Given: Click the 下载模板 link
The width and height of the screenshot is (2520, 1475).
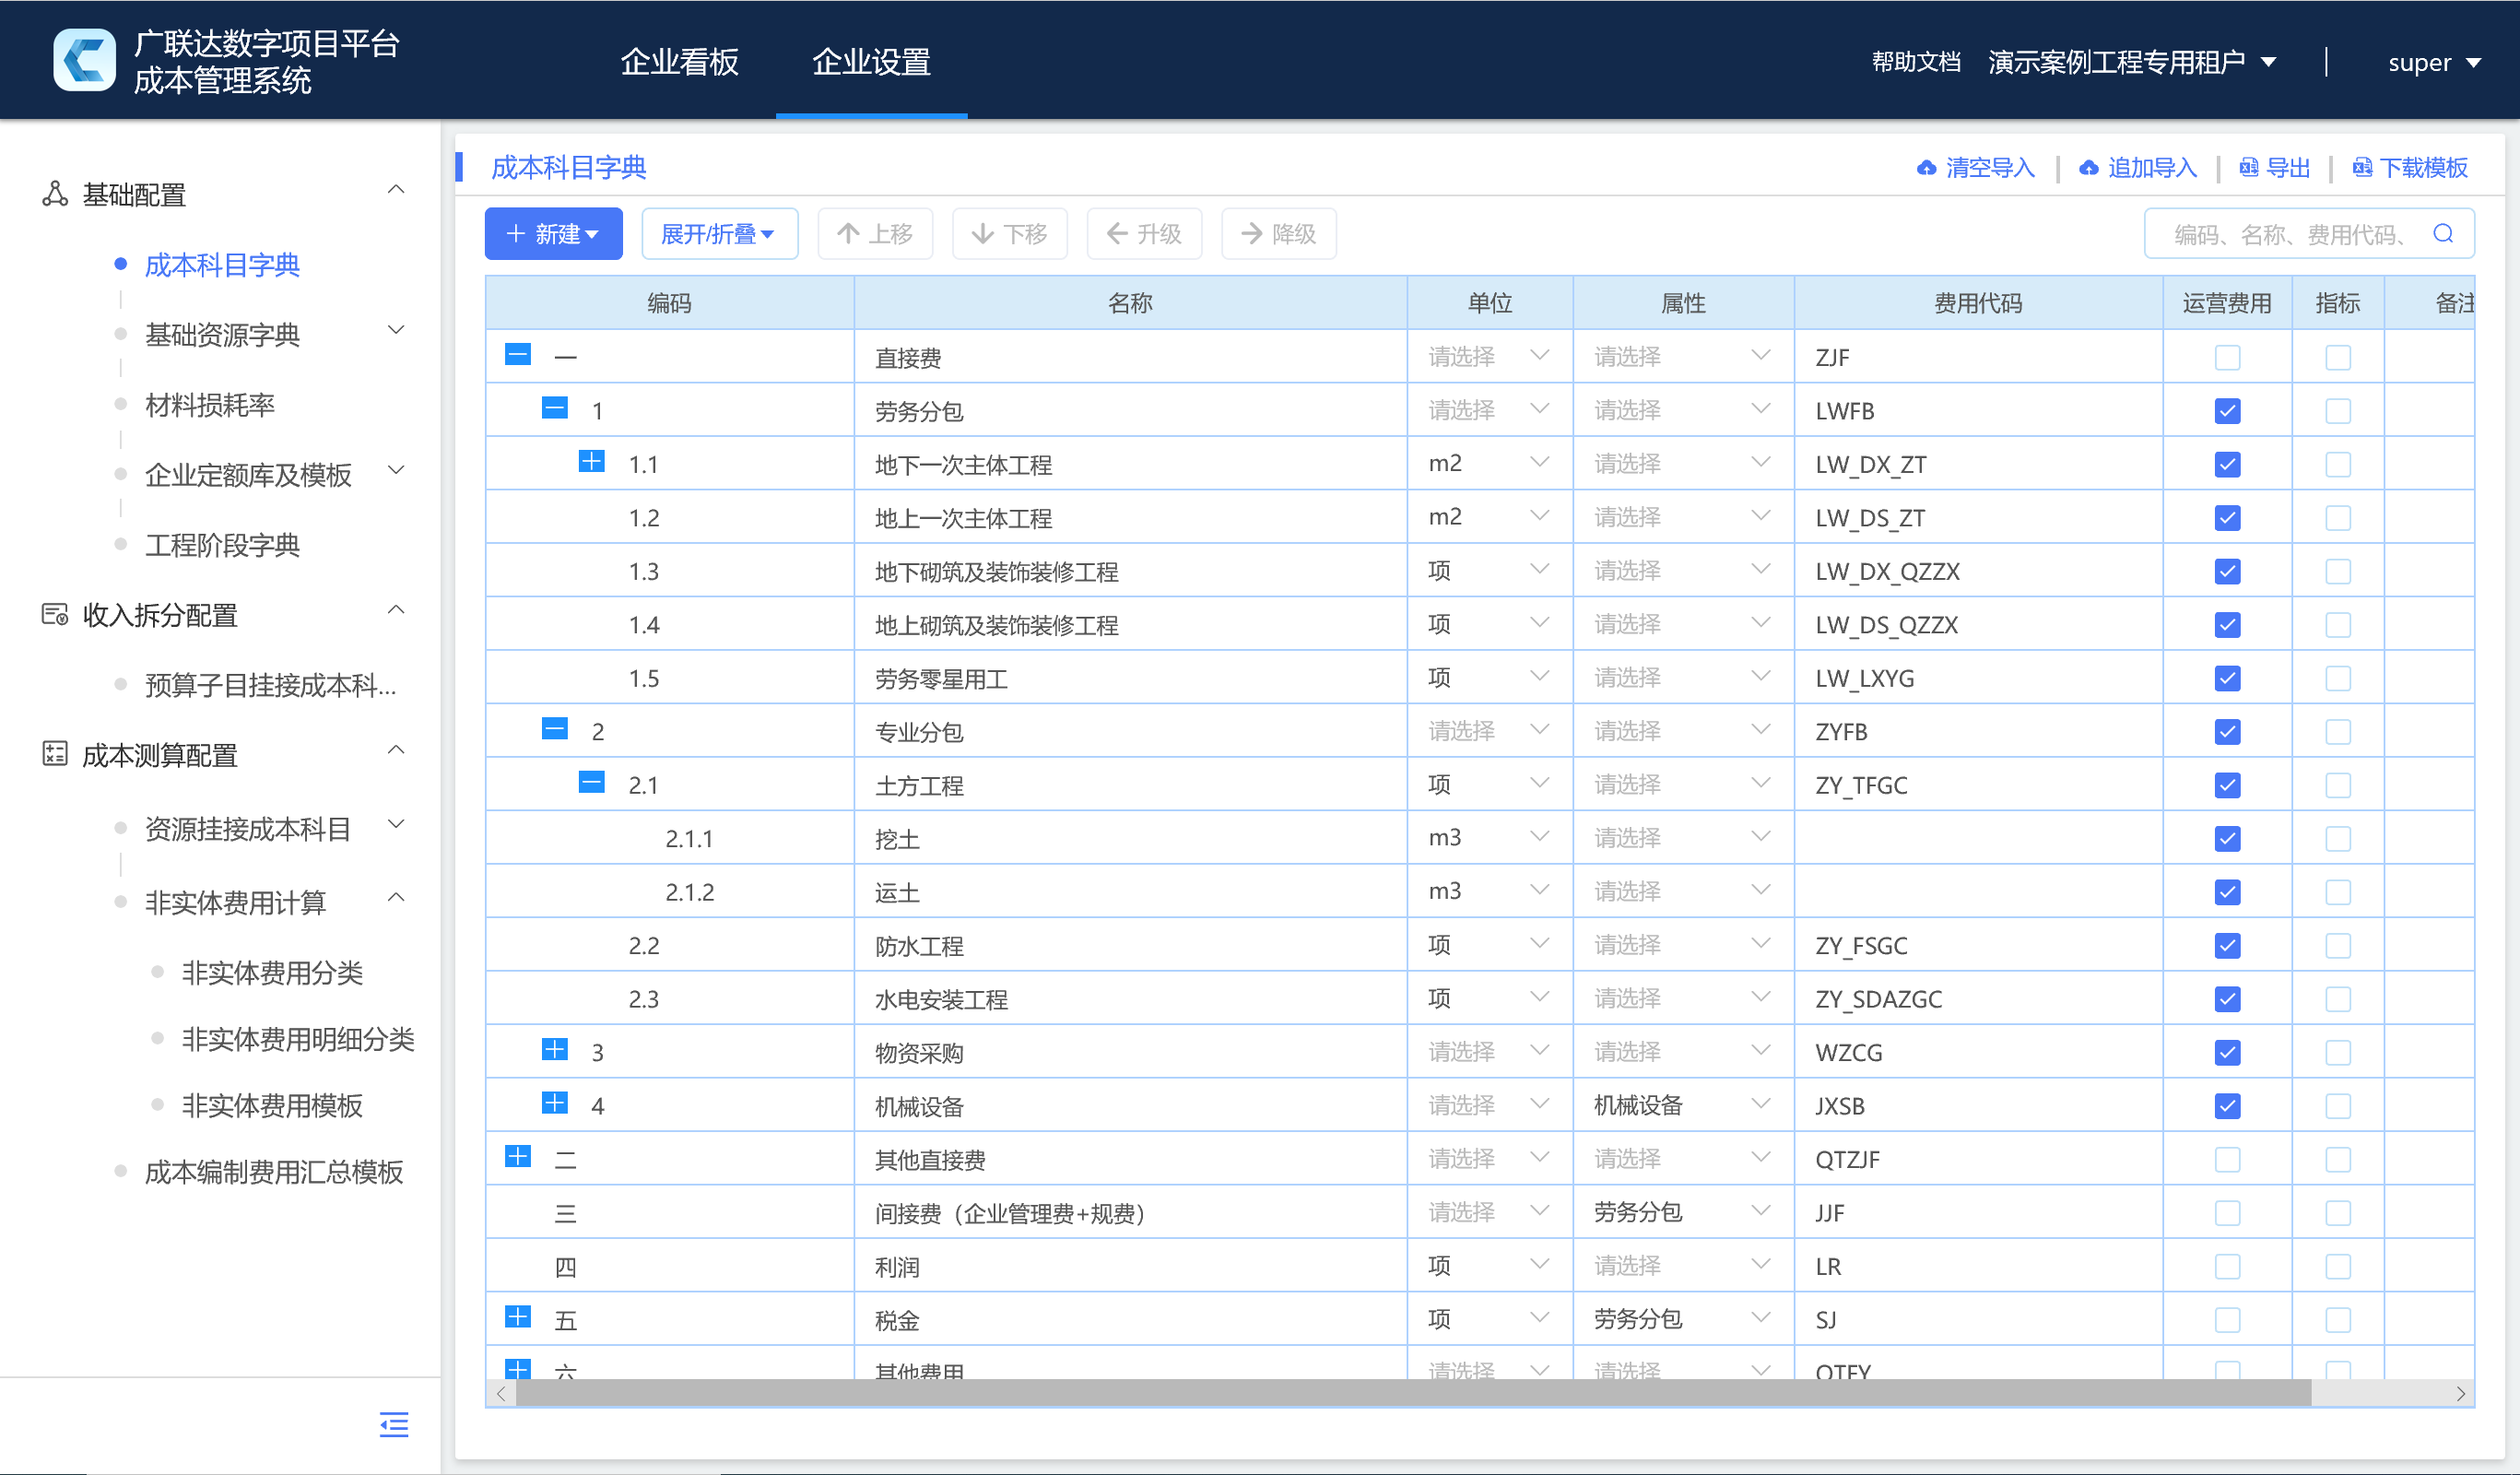Looking at the screenshot, I should coord(2411,168).
